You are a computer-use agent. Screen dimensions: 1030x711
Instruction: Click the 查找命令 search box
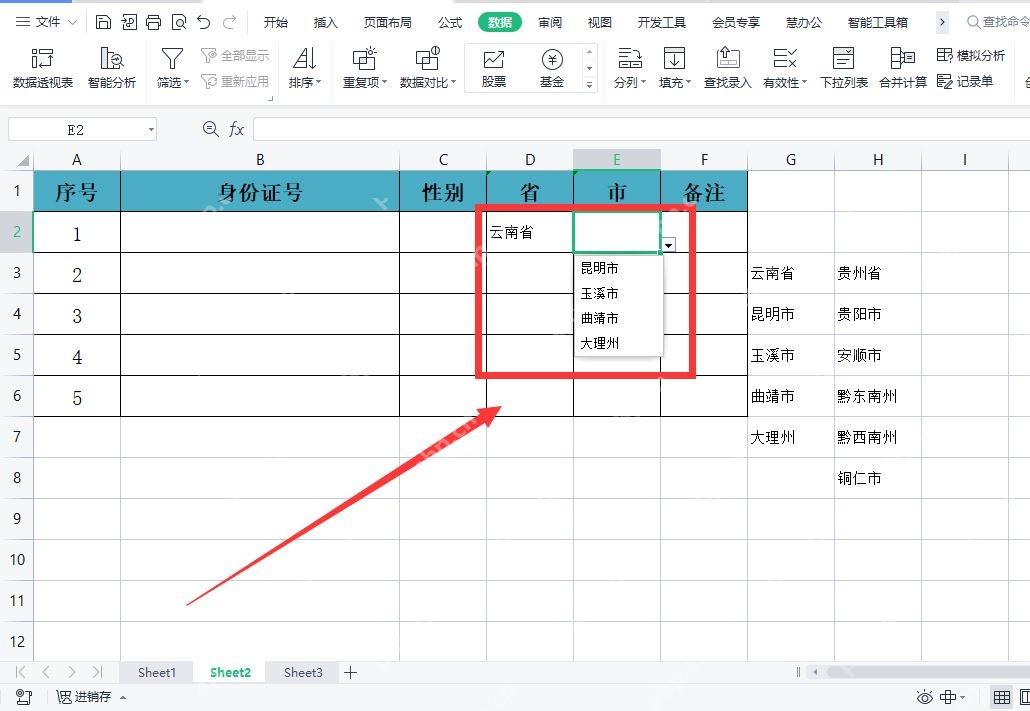point(997,22)
